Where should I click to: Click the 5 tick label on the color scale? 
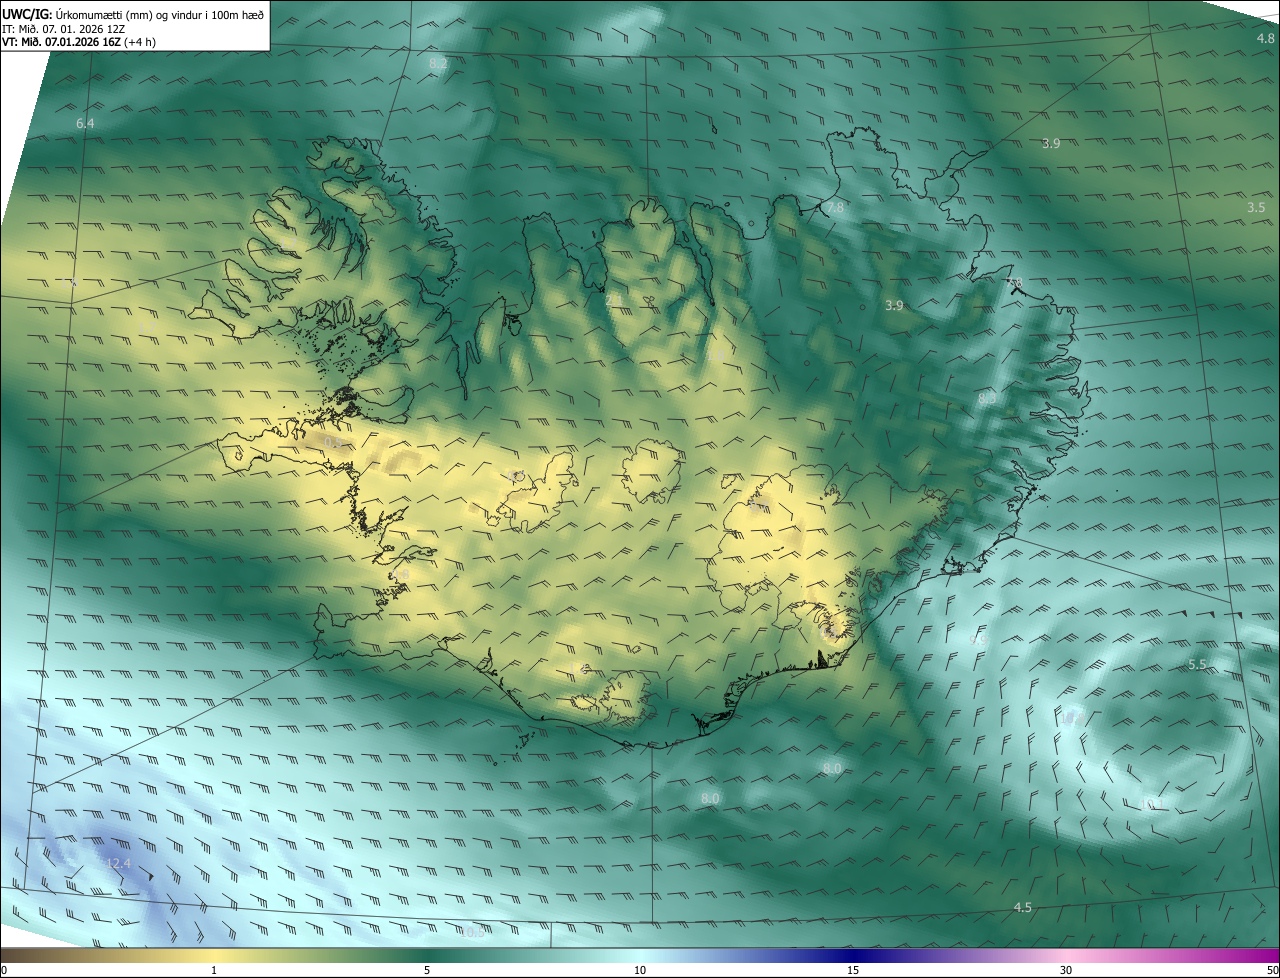[427, 970]
